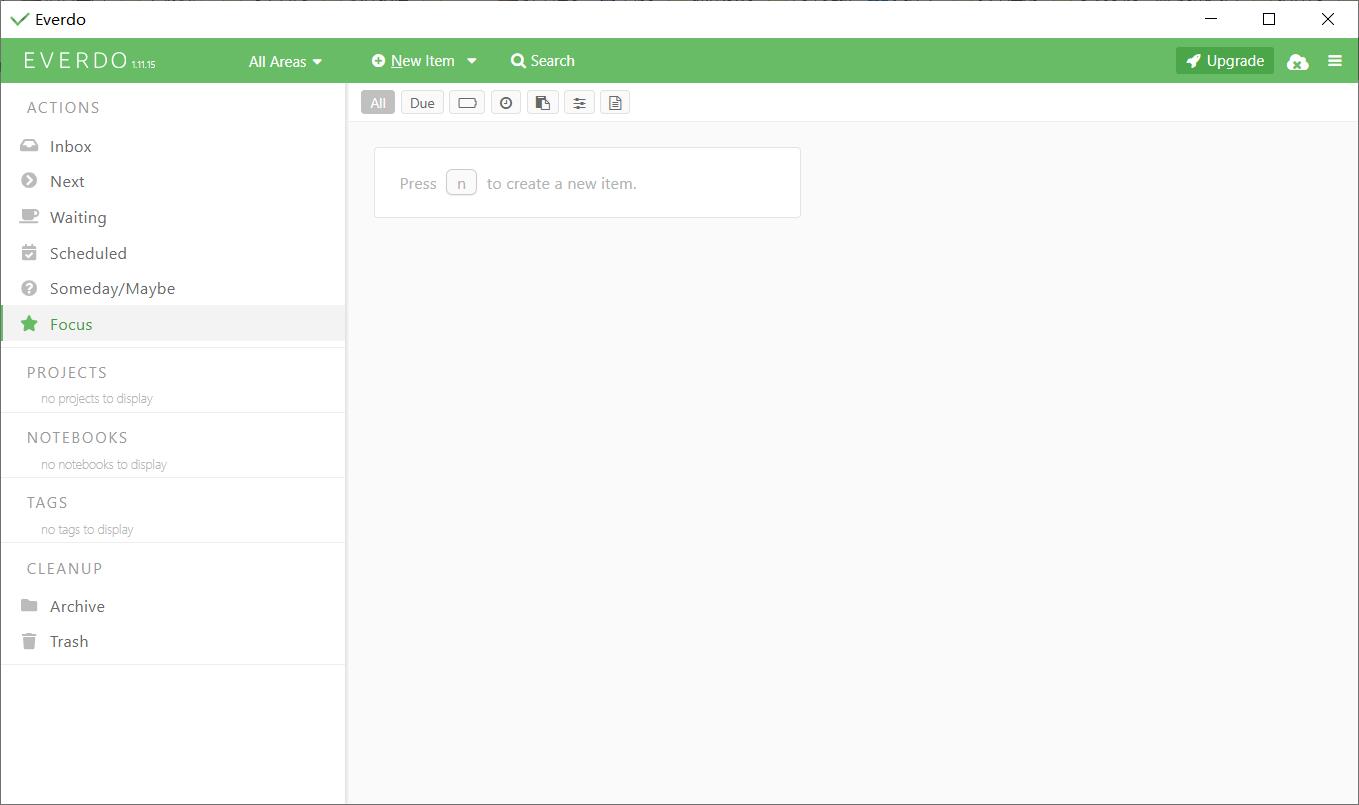
Task: Click the Upgrade button
Action: 1225,61
